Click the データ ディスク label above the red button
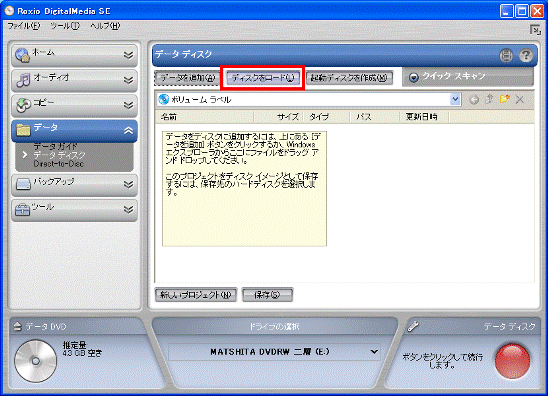 (x=509, y=326)
